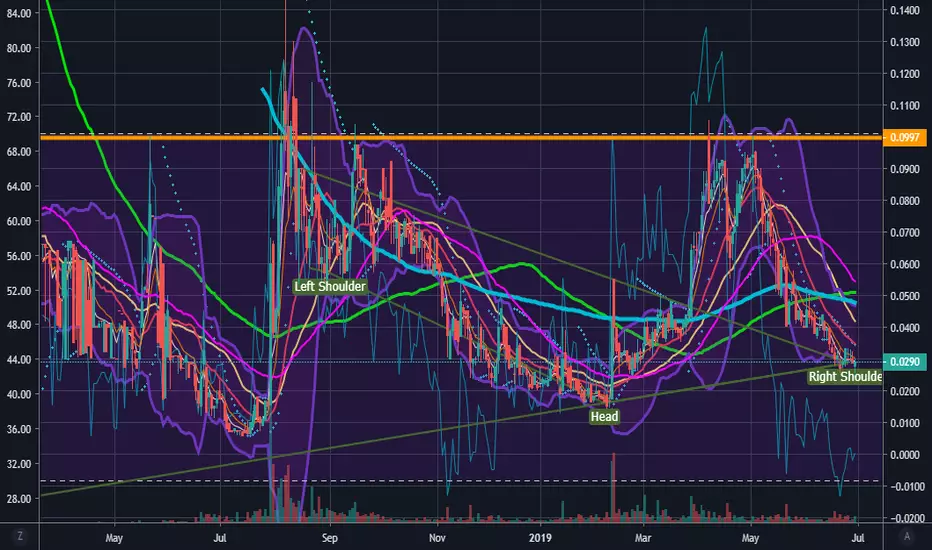Click the 0.1200 value on right price scale
The height and width of the screenshot is (550, 932).
[x=905, y=74]
